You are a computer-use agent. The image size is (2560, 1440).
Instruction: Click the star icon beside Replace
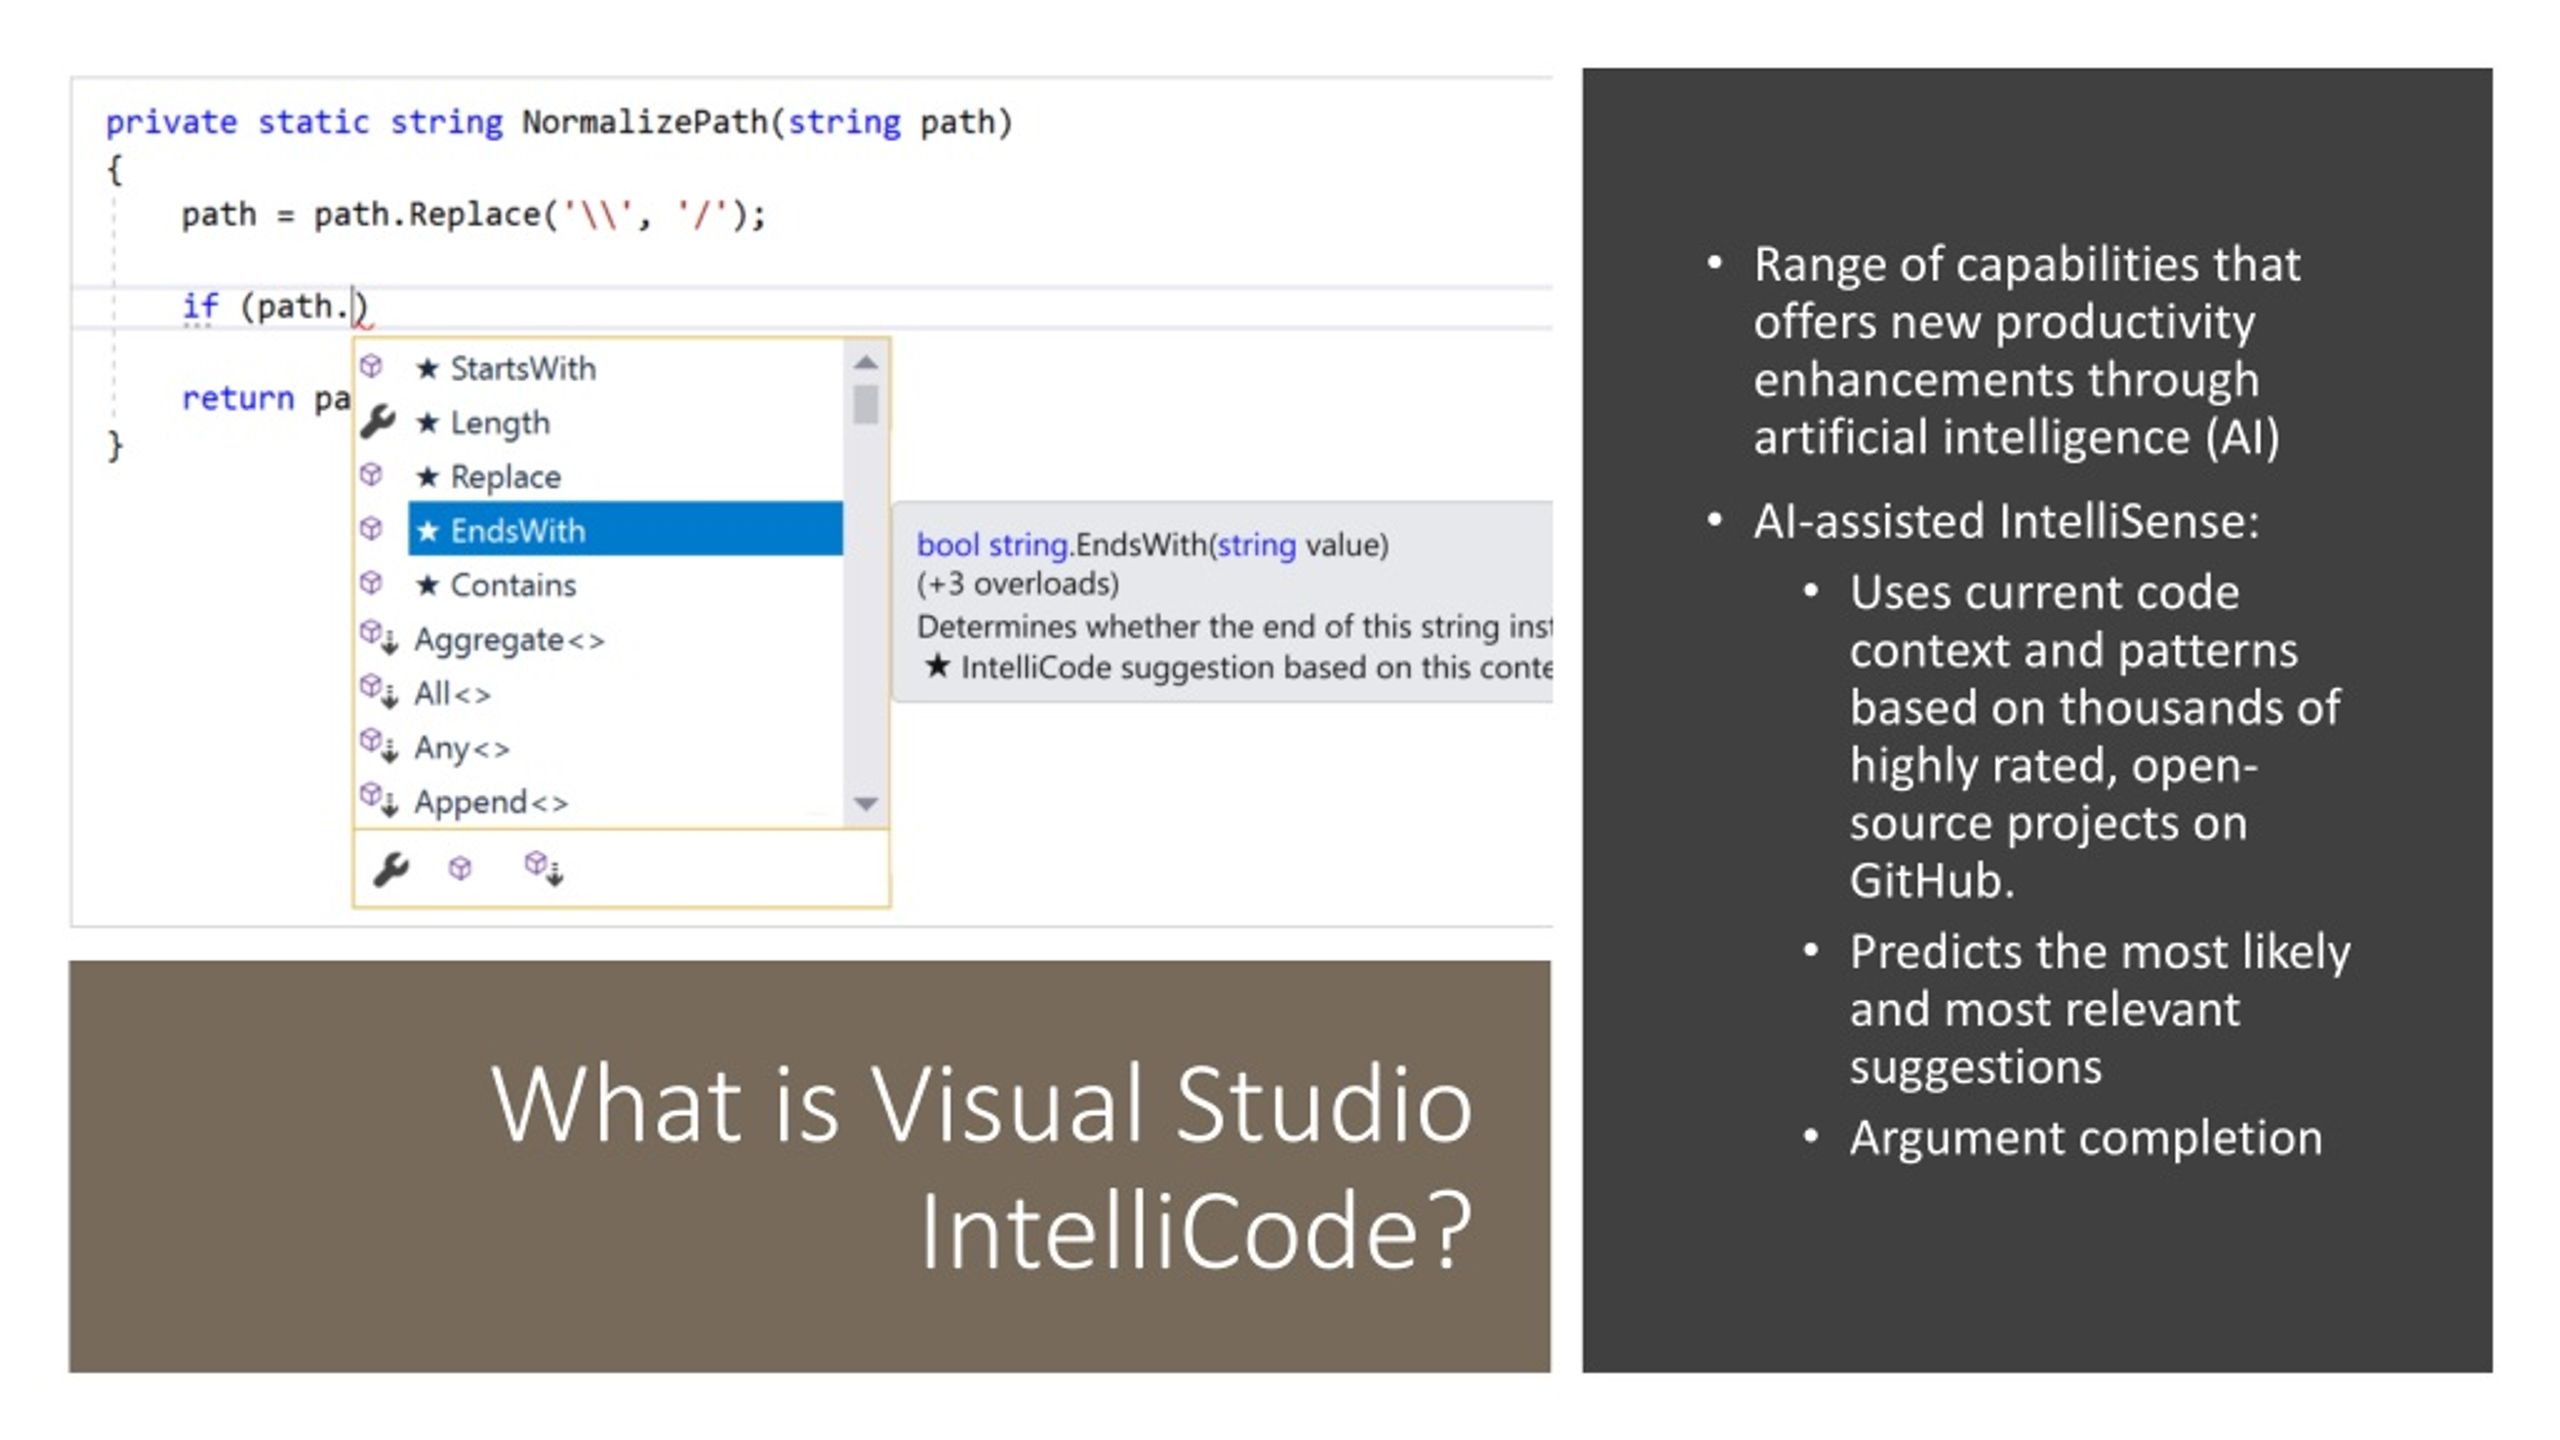[x=428, y=476]
